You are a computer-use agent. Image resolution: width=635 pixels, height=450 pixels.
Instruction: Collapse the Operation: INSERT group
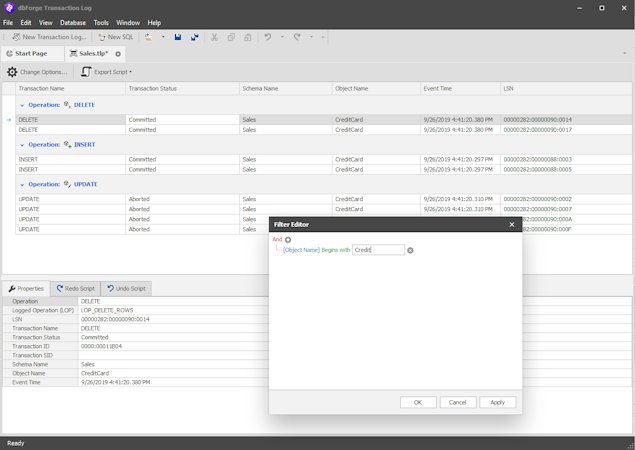22,145
